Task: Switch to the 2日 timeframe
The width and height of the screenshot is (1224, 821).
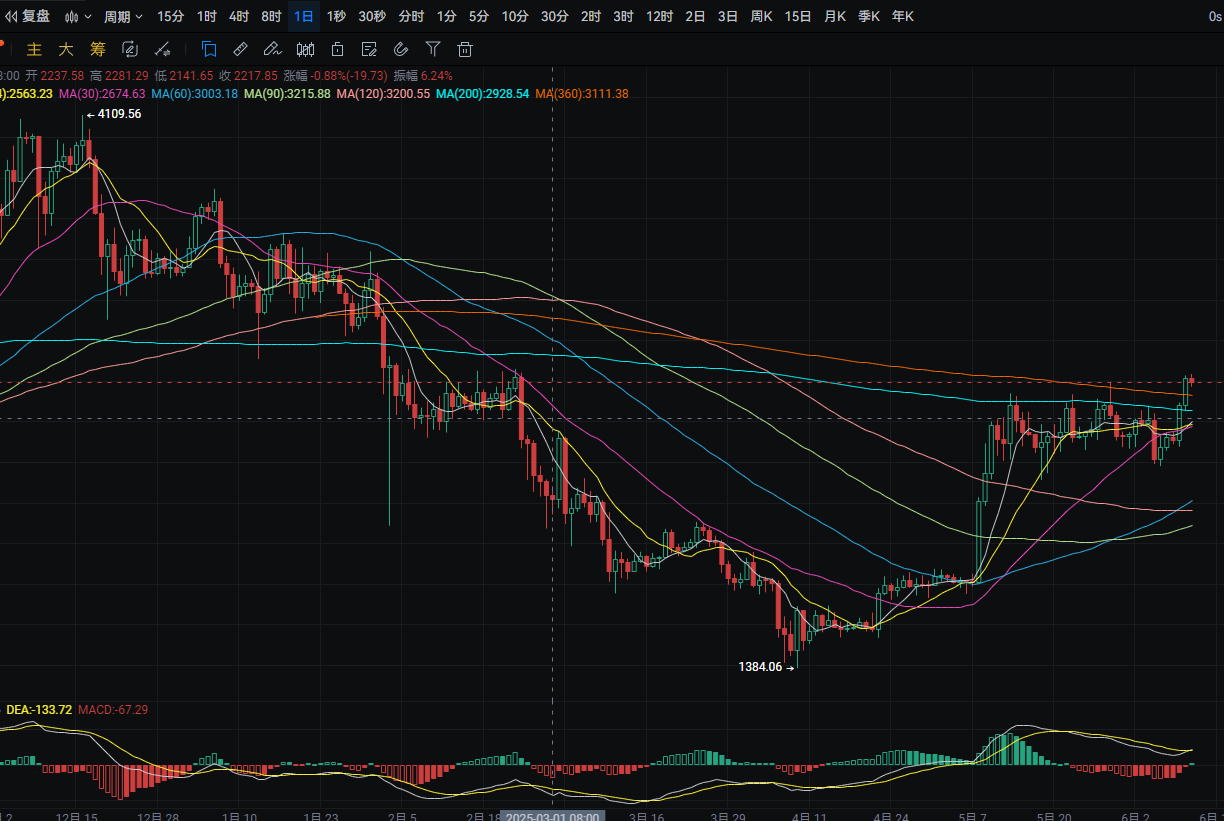Action: coord(695,16)
